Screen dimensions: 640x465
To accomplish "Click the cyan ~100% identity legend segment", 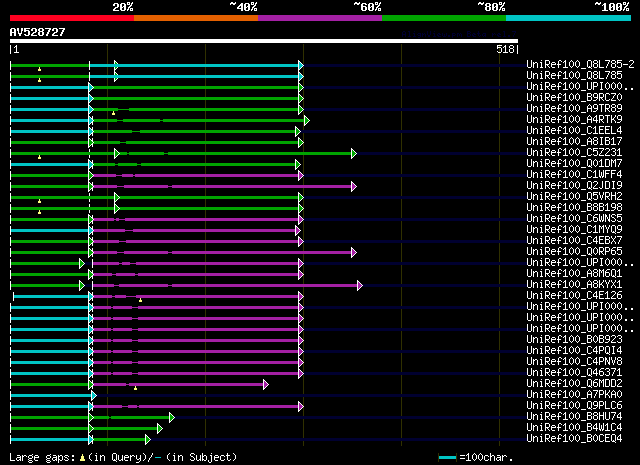I will [569, 18].
